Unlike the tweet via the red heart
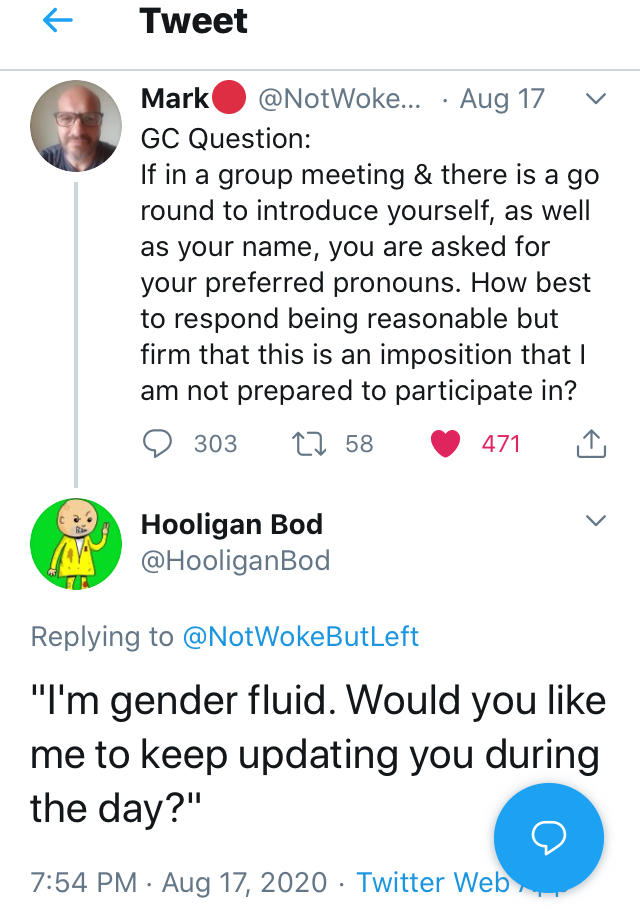Image resolution: width=640 pixels, height=911 pixels. point(445,443)
